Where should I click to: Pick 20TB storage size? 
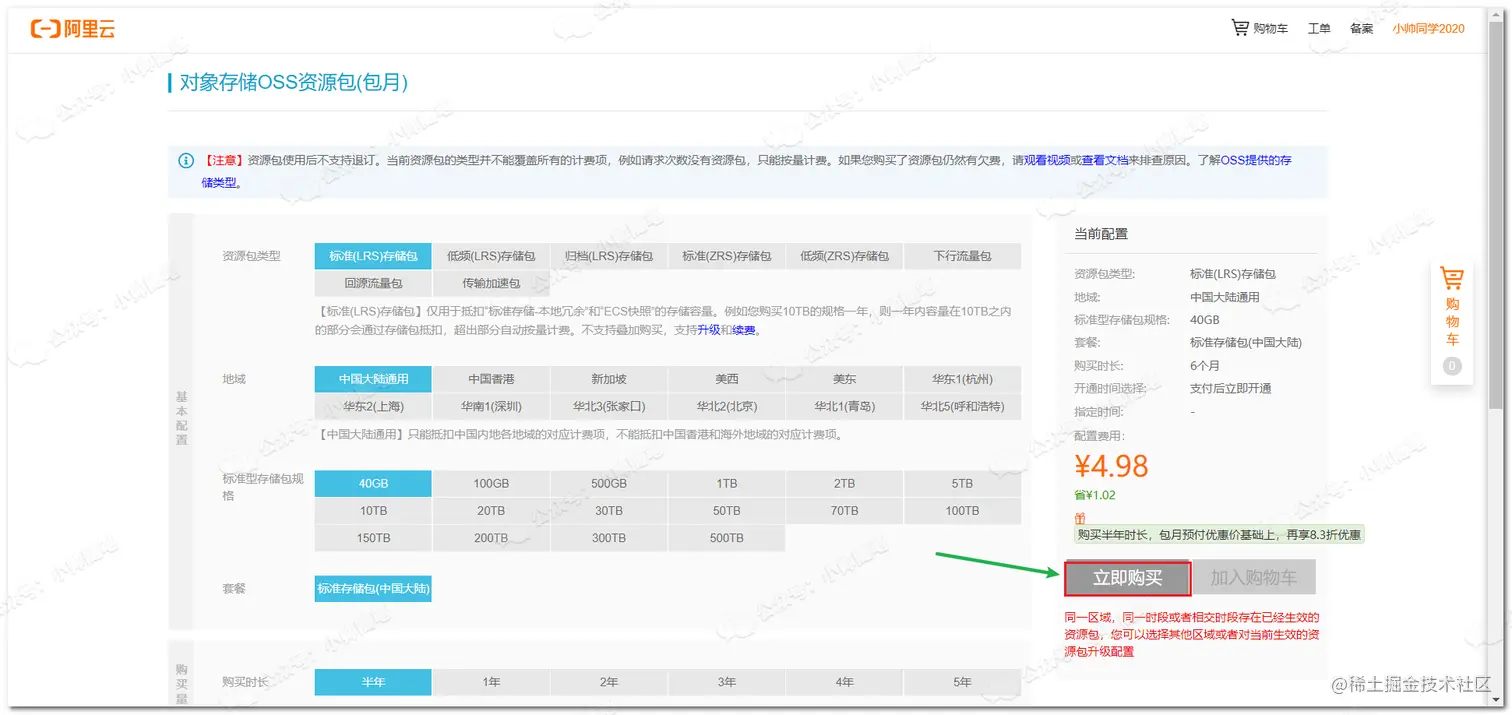pyautogui.click(x=491, y=511)
